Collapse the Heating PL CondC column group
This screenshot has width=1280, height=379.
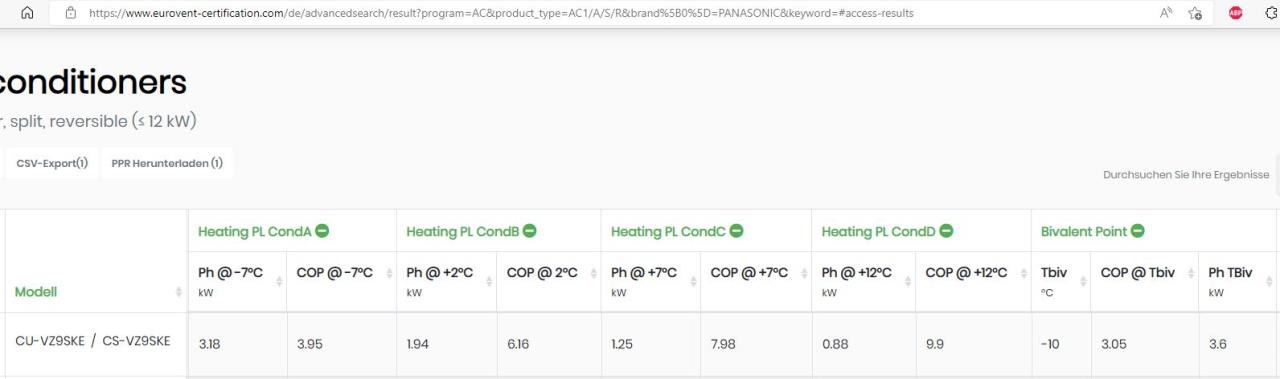[x=736, y=231]
